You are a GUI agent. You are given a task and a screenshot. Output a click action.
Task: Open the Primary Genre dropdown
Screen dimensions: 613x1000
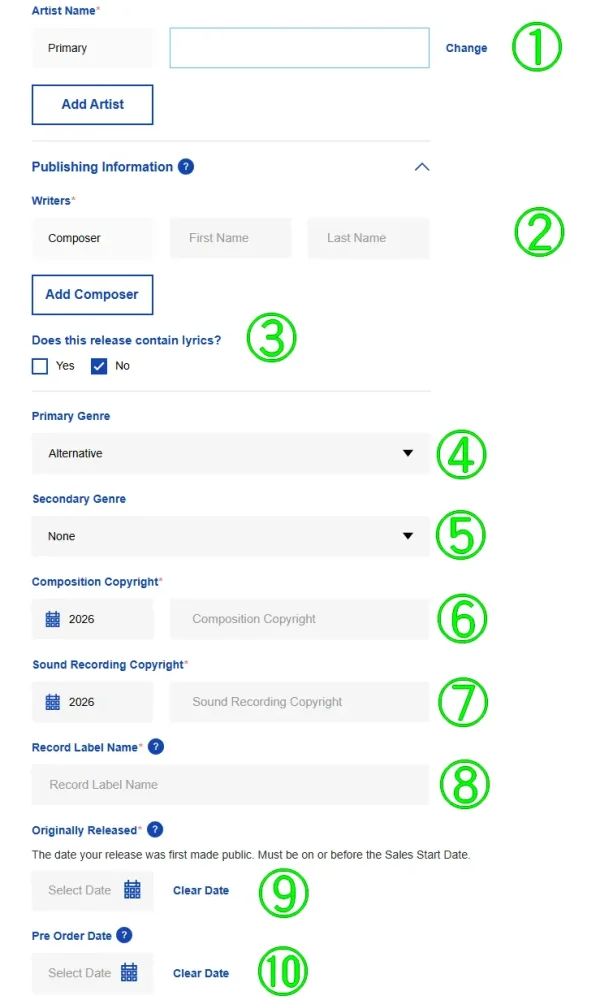[x=230, y=454]
